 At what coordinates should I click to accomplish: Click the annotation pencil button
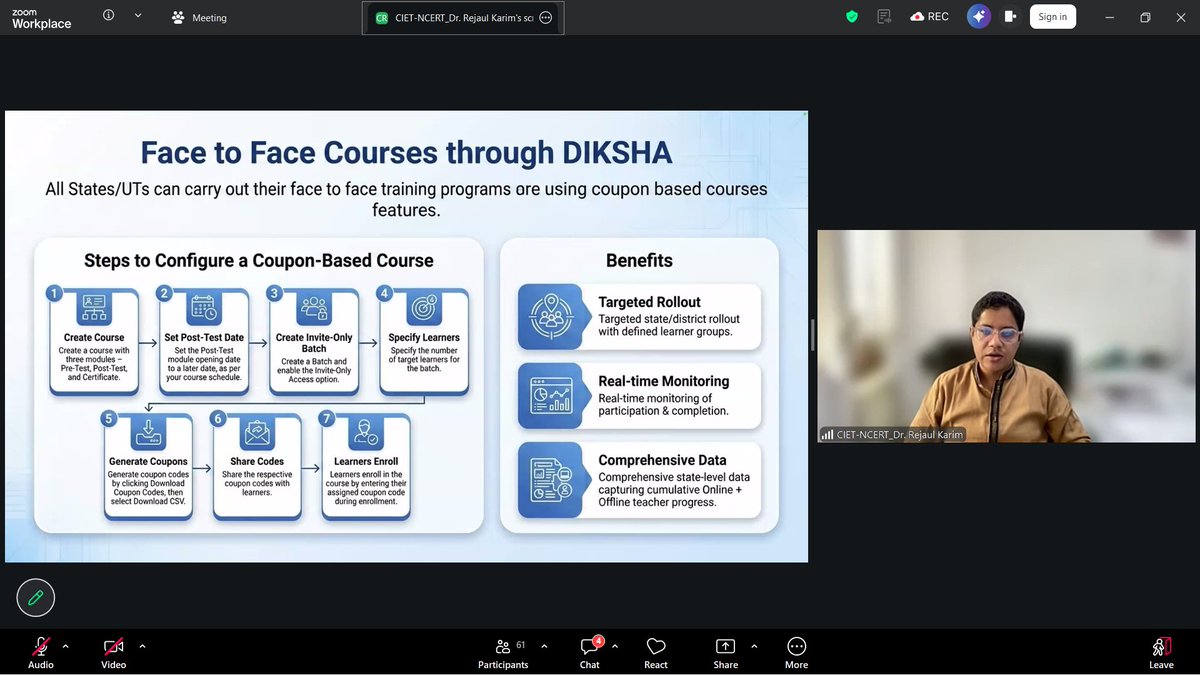tap(36, 598)
